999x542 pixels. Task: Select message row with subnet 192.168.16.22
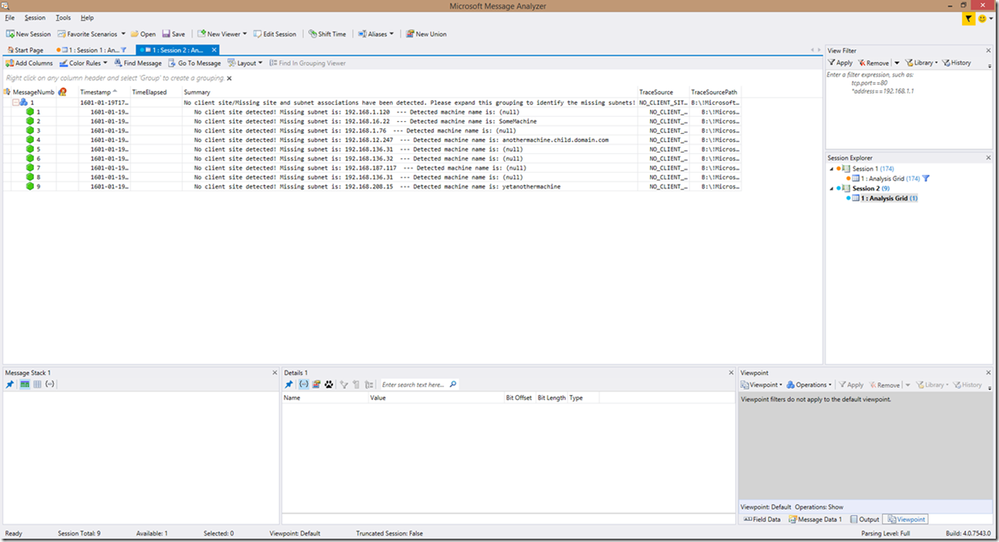tap(372, 121)
